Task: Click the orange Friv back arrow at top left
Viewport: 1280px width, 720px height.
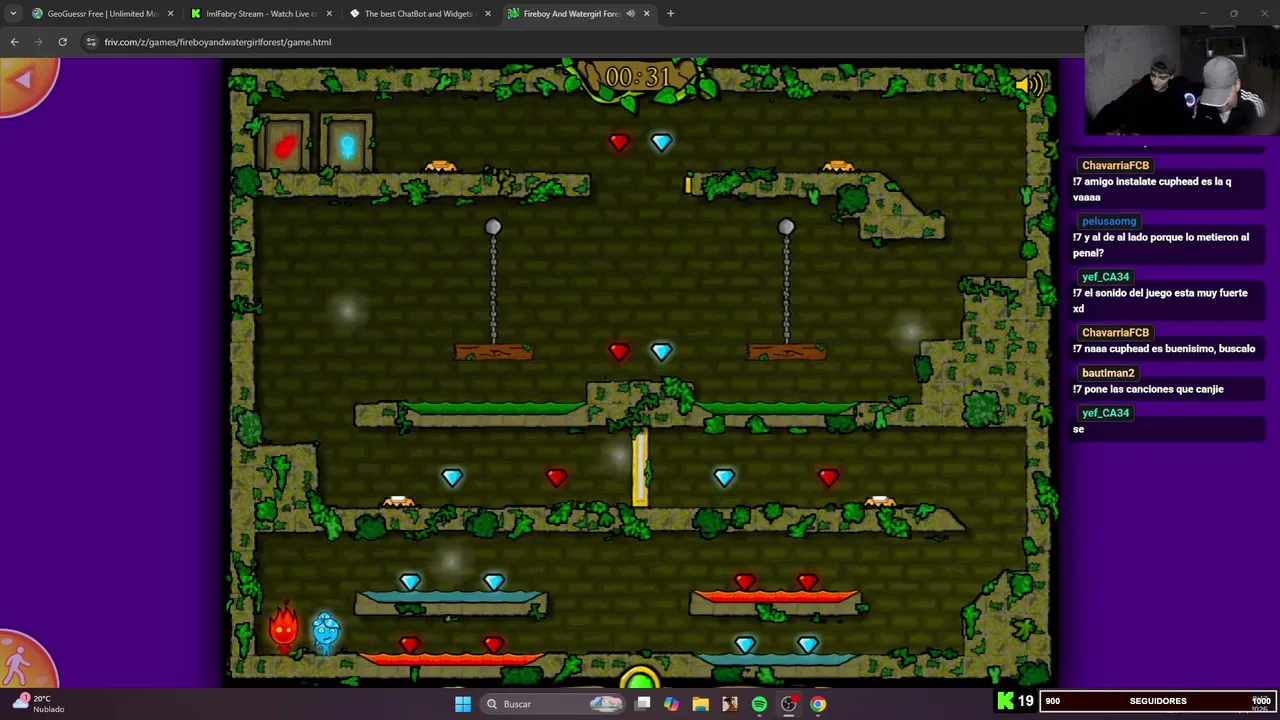Action: [x=25, y=82]
